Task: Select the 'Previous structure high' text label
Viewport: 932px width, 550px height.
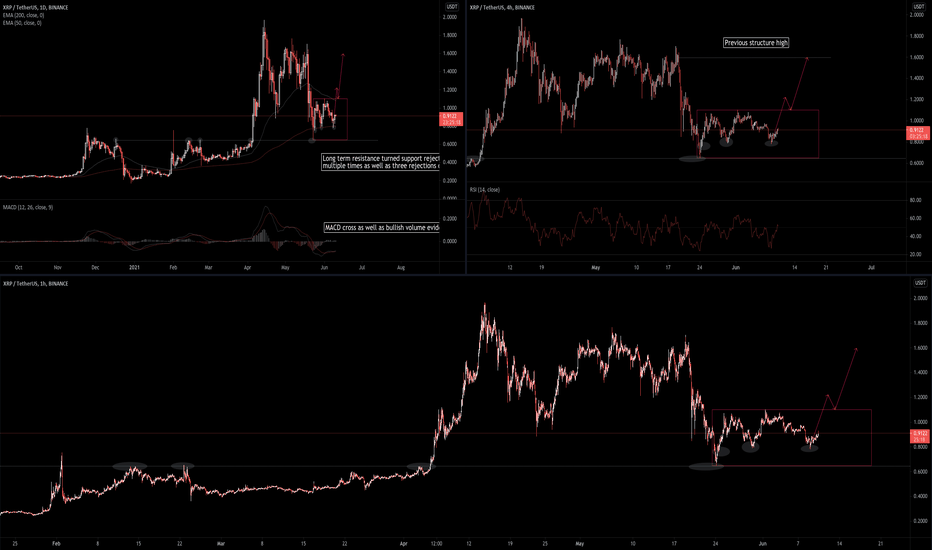Action: [x=756, y=43]
